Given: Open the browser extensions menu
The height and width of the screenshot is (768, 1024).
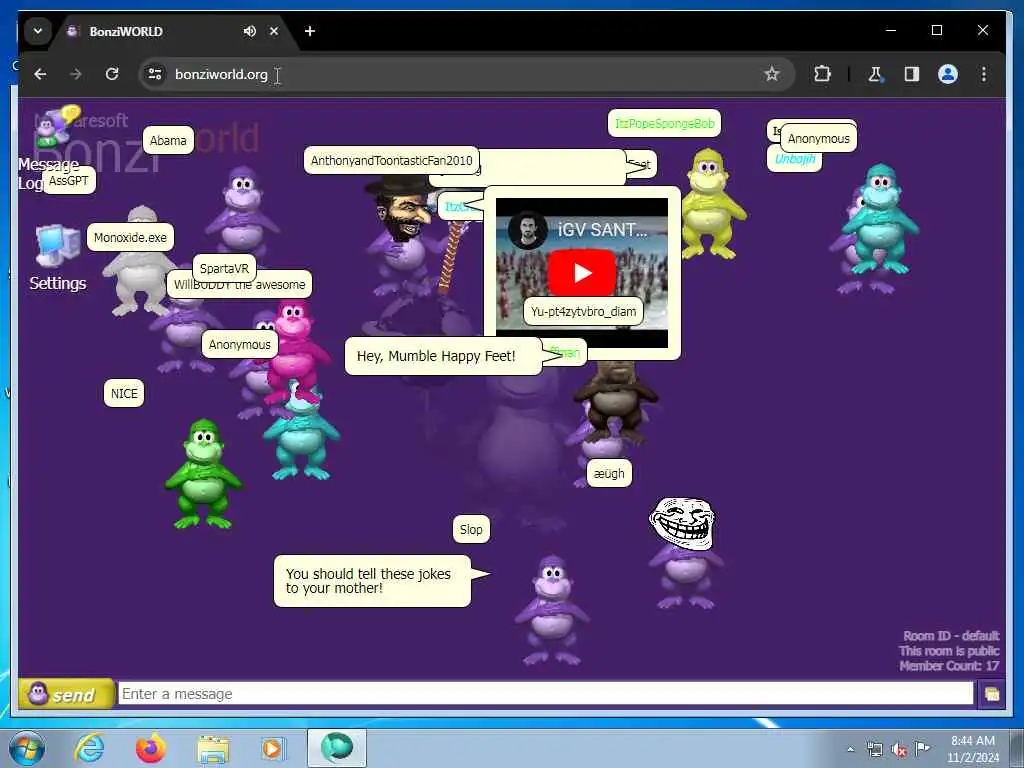Looking at the screenshot, I should (x=822, y=74).
